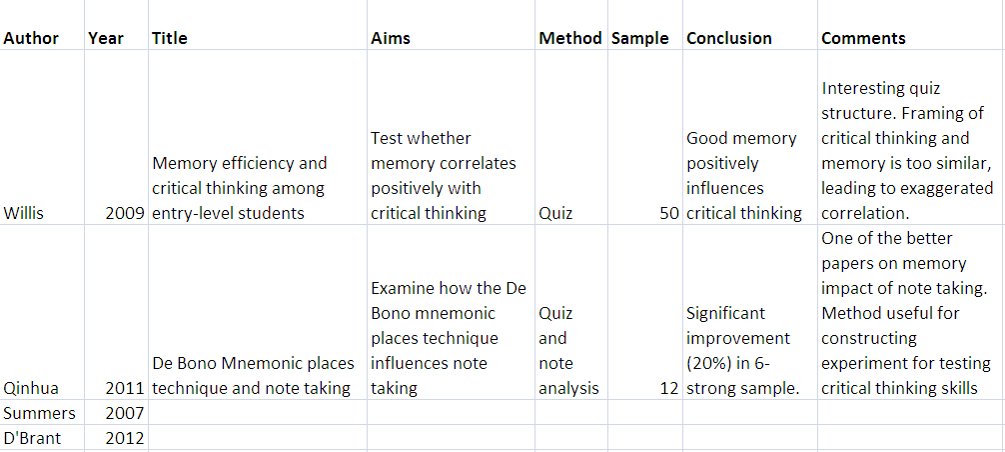Select the Comments header cell
Viewport: 1005px width, 452px height.
[863, 38]
